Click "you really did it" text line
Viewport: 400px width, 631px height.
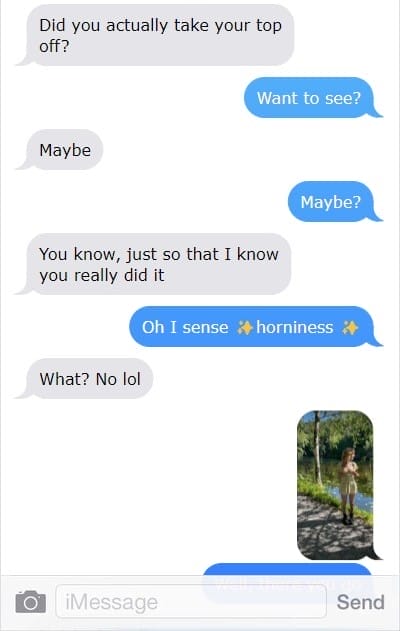102,276
